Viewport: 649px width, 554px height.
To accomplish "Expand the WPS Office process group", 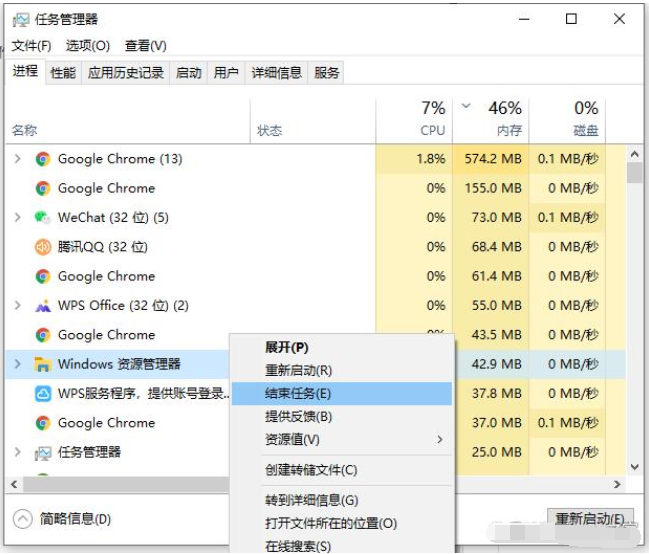I will pos(17,306).
